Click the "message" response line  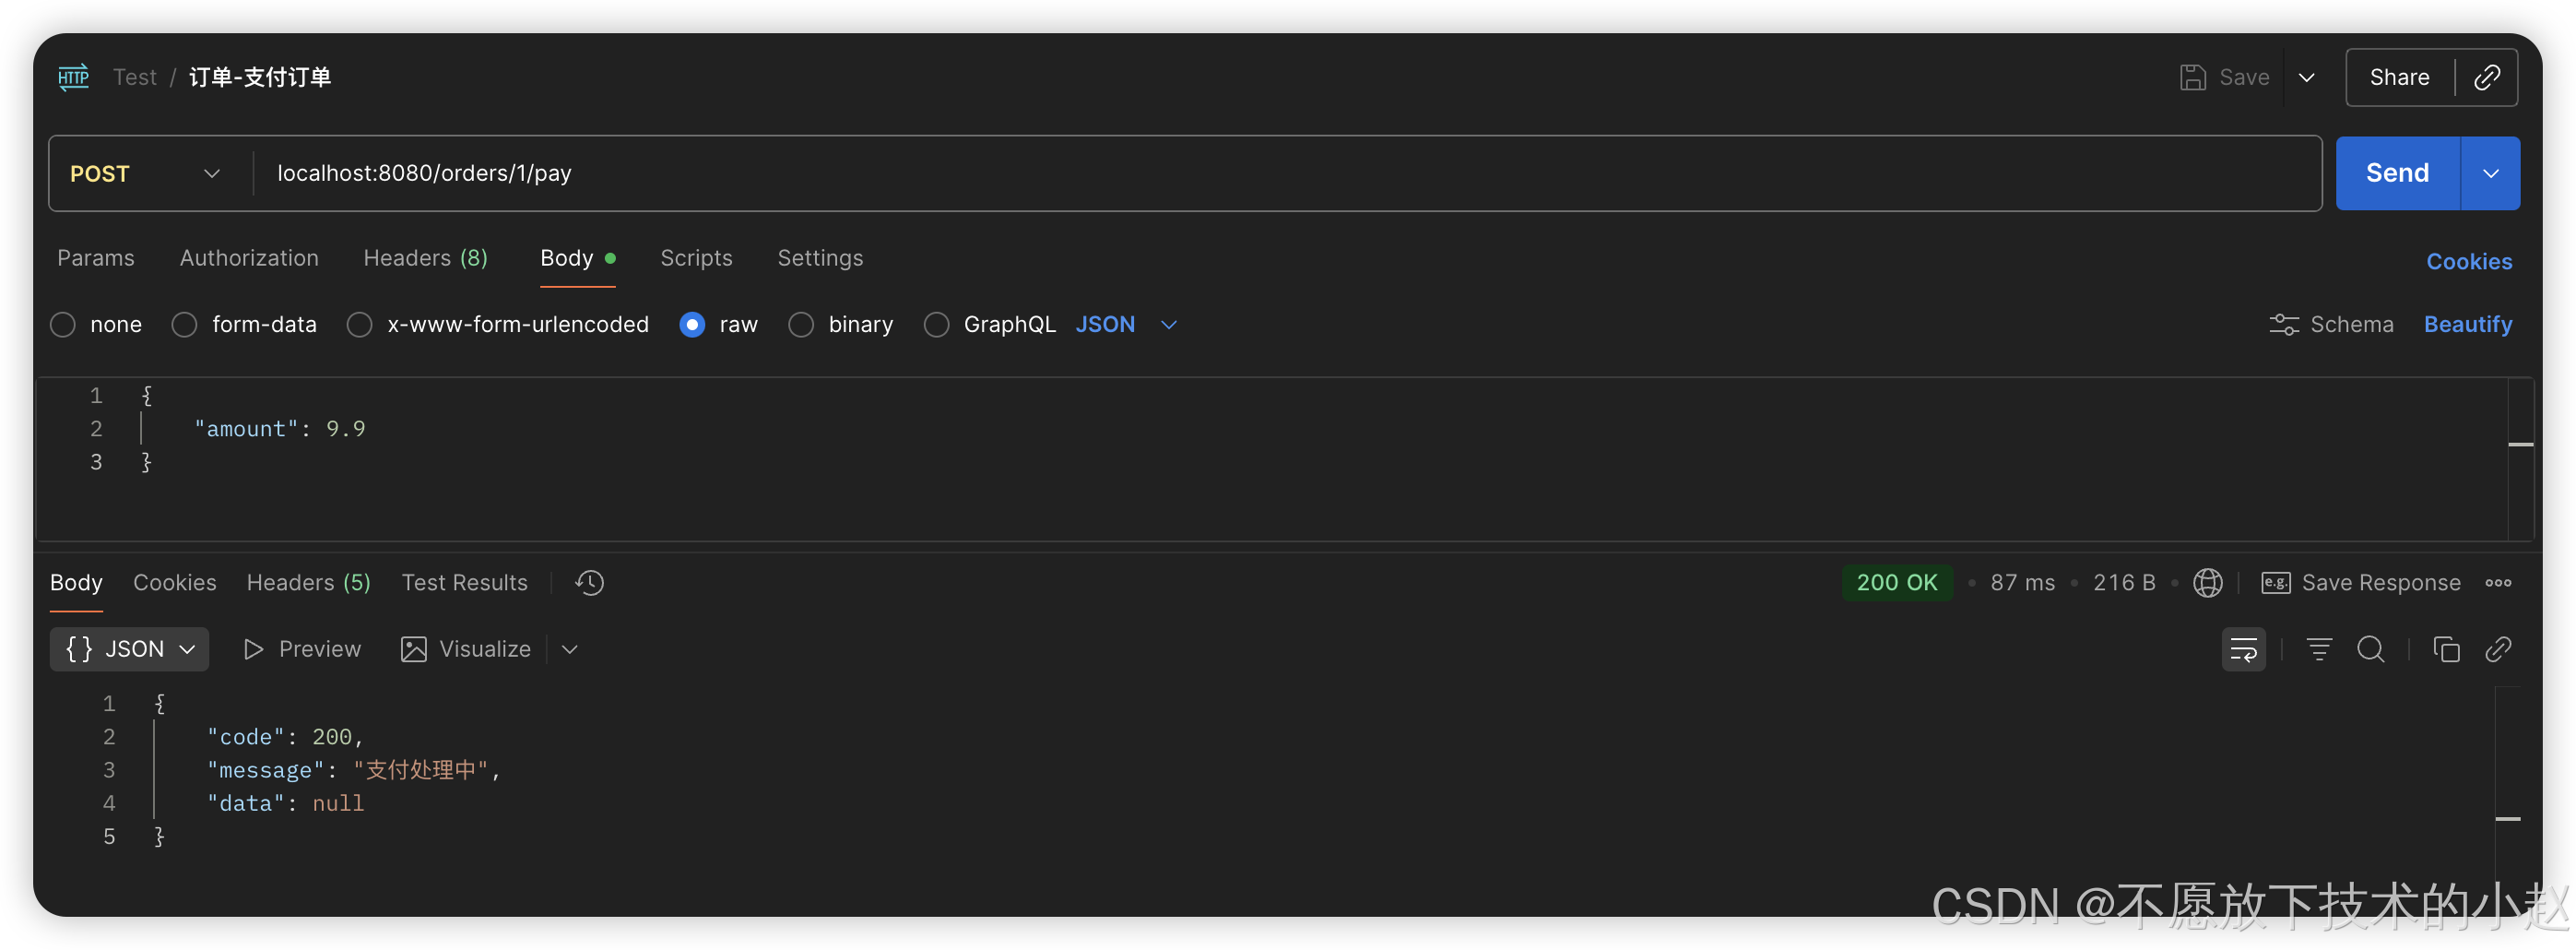pyautogui.click(x=353, y=770)
